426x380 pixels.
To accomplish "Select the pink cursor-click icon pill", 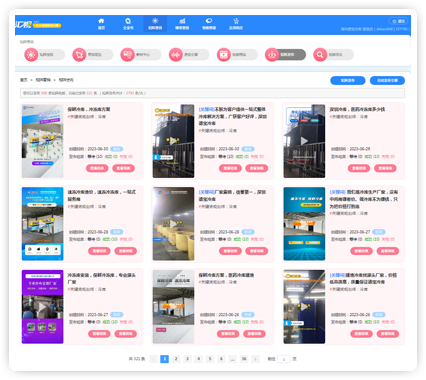I will pos(93,55).
